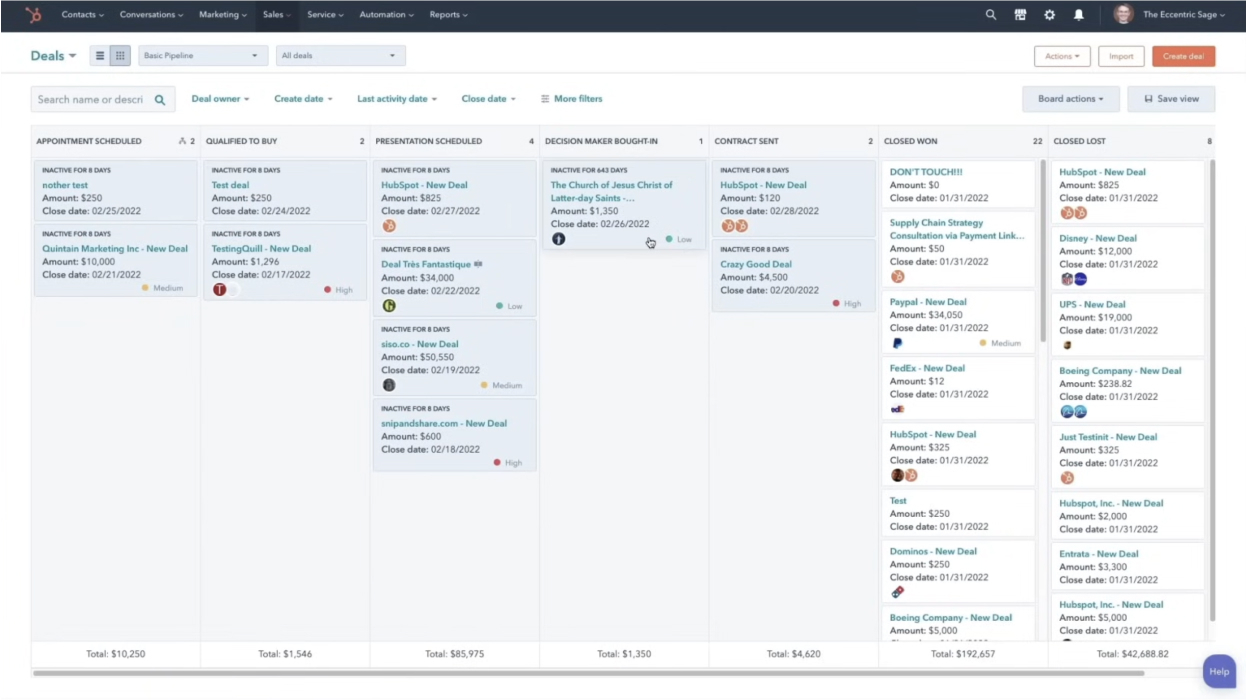Expand the Deal owner filter

coord(220,99)
